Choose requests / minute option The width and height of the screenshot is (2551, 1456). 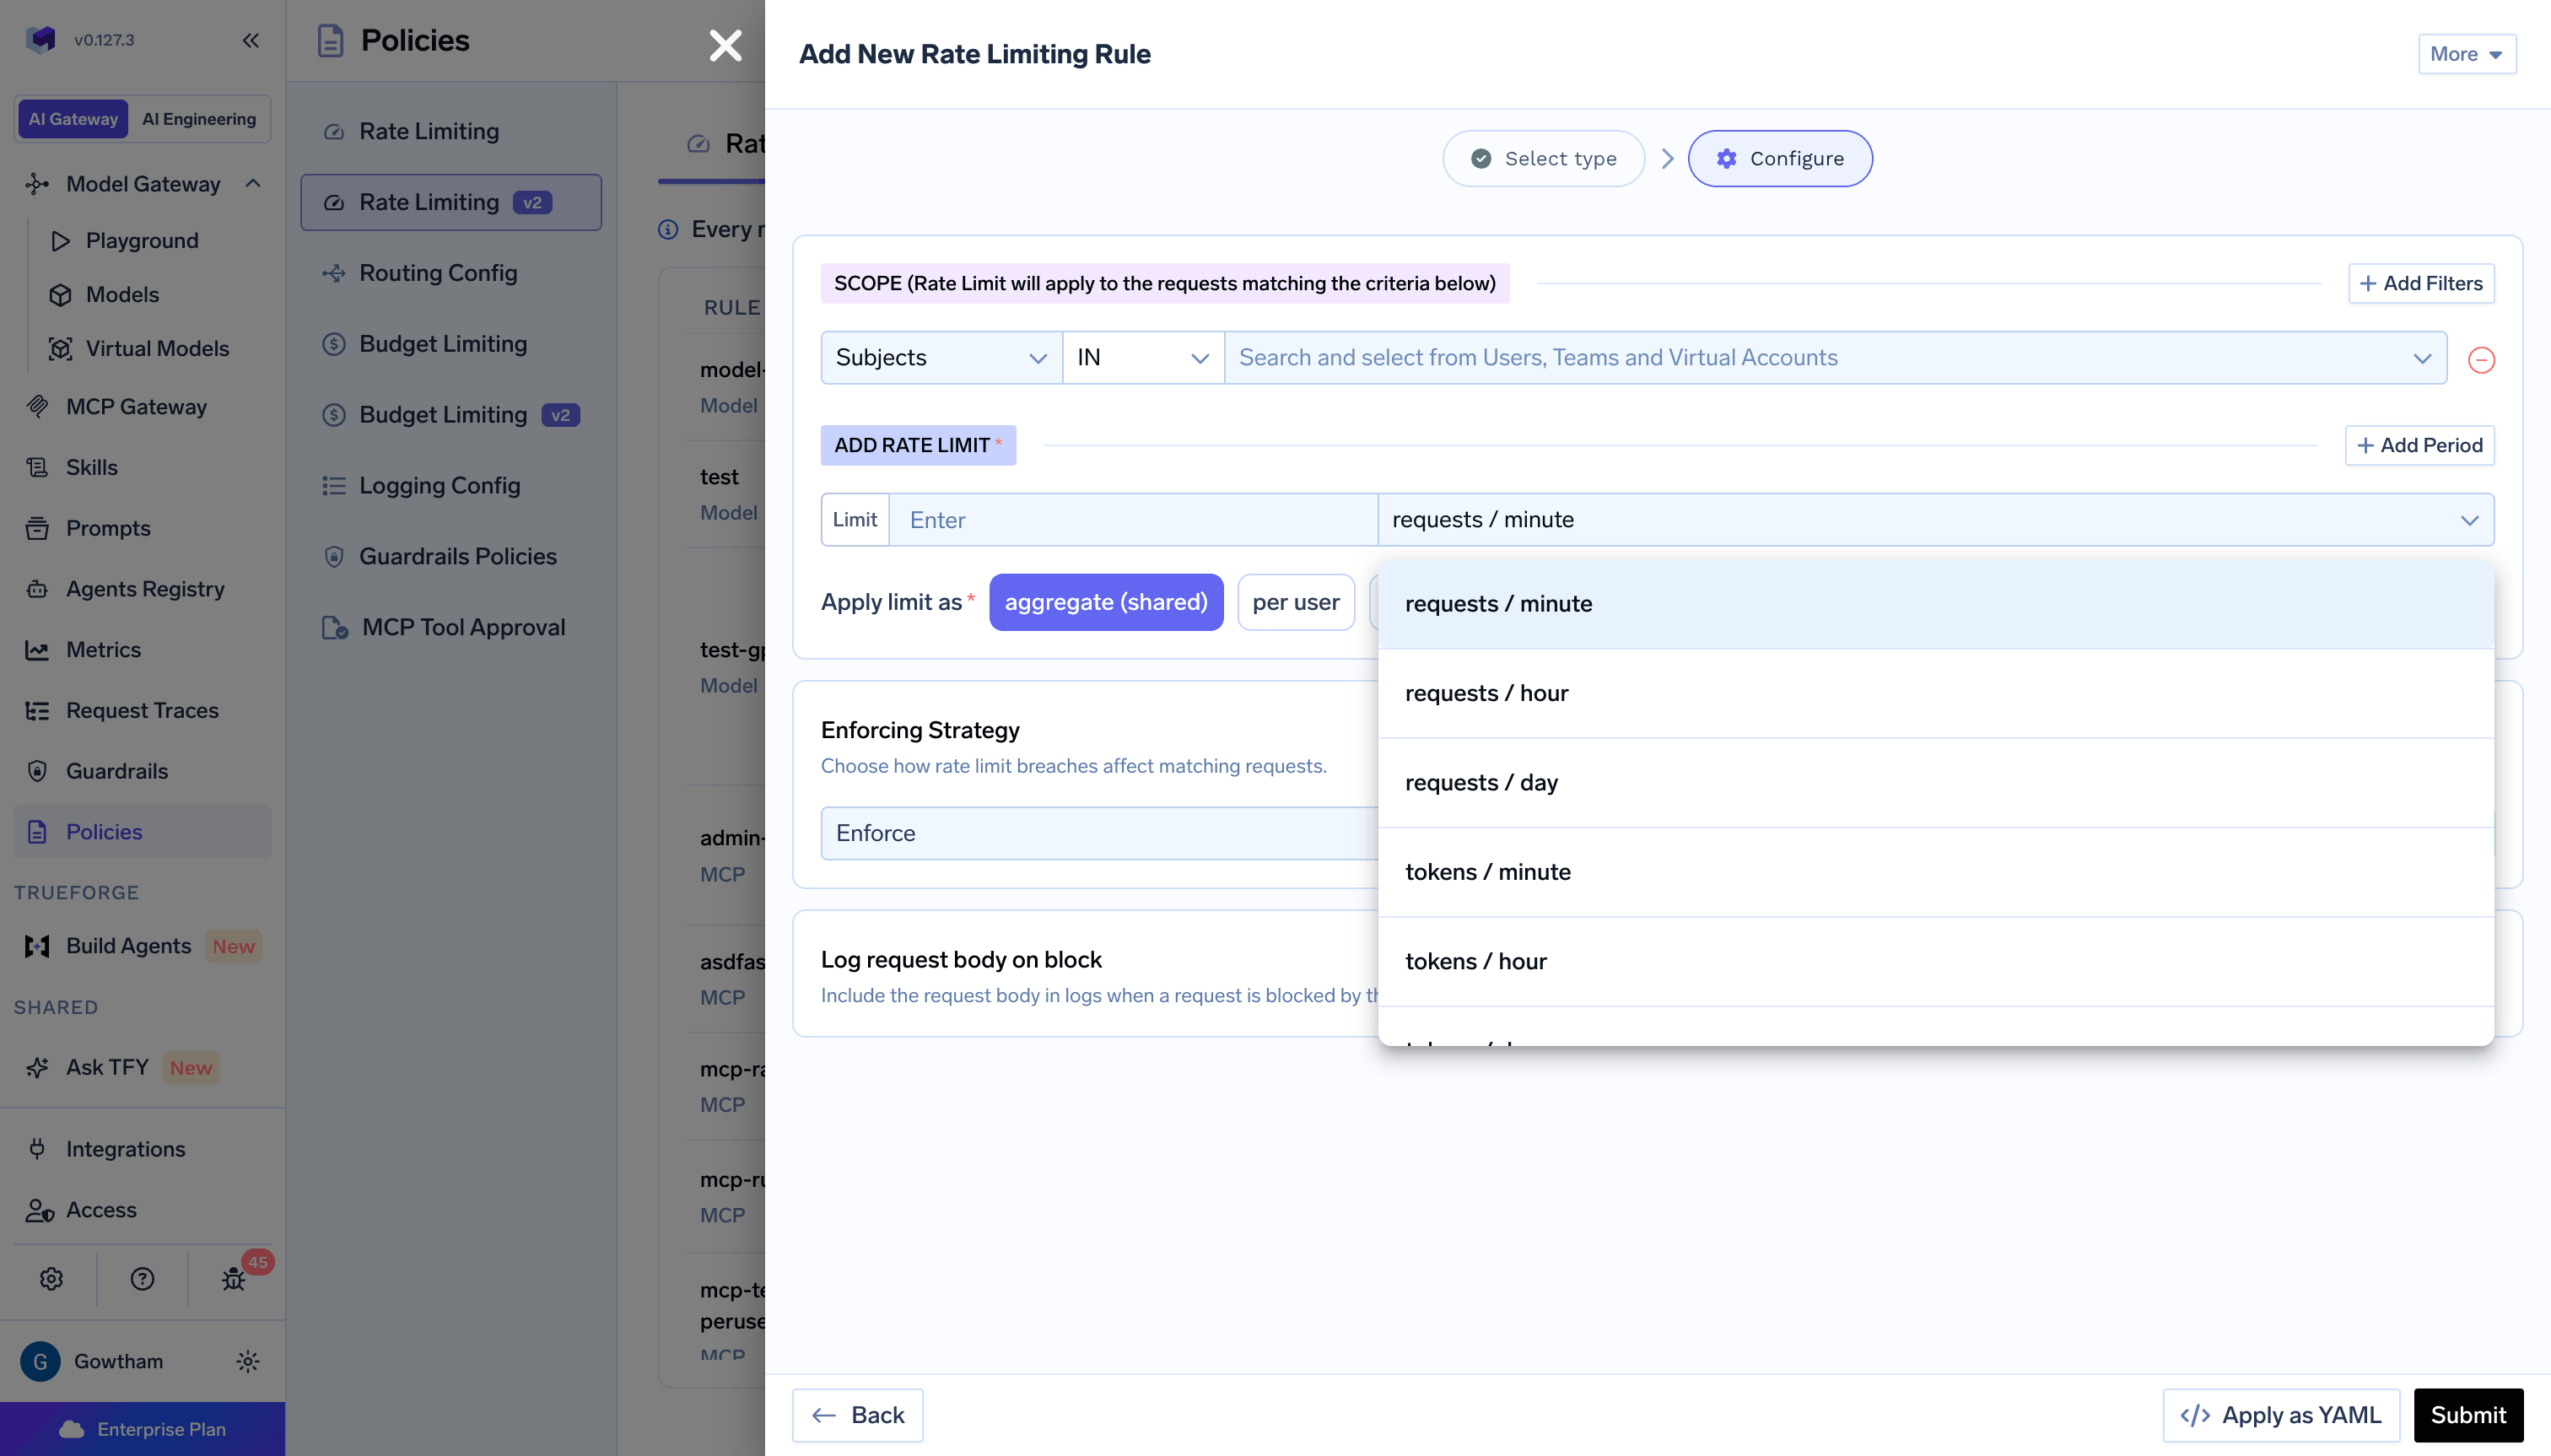coord(1935,604)
